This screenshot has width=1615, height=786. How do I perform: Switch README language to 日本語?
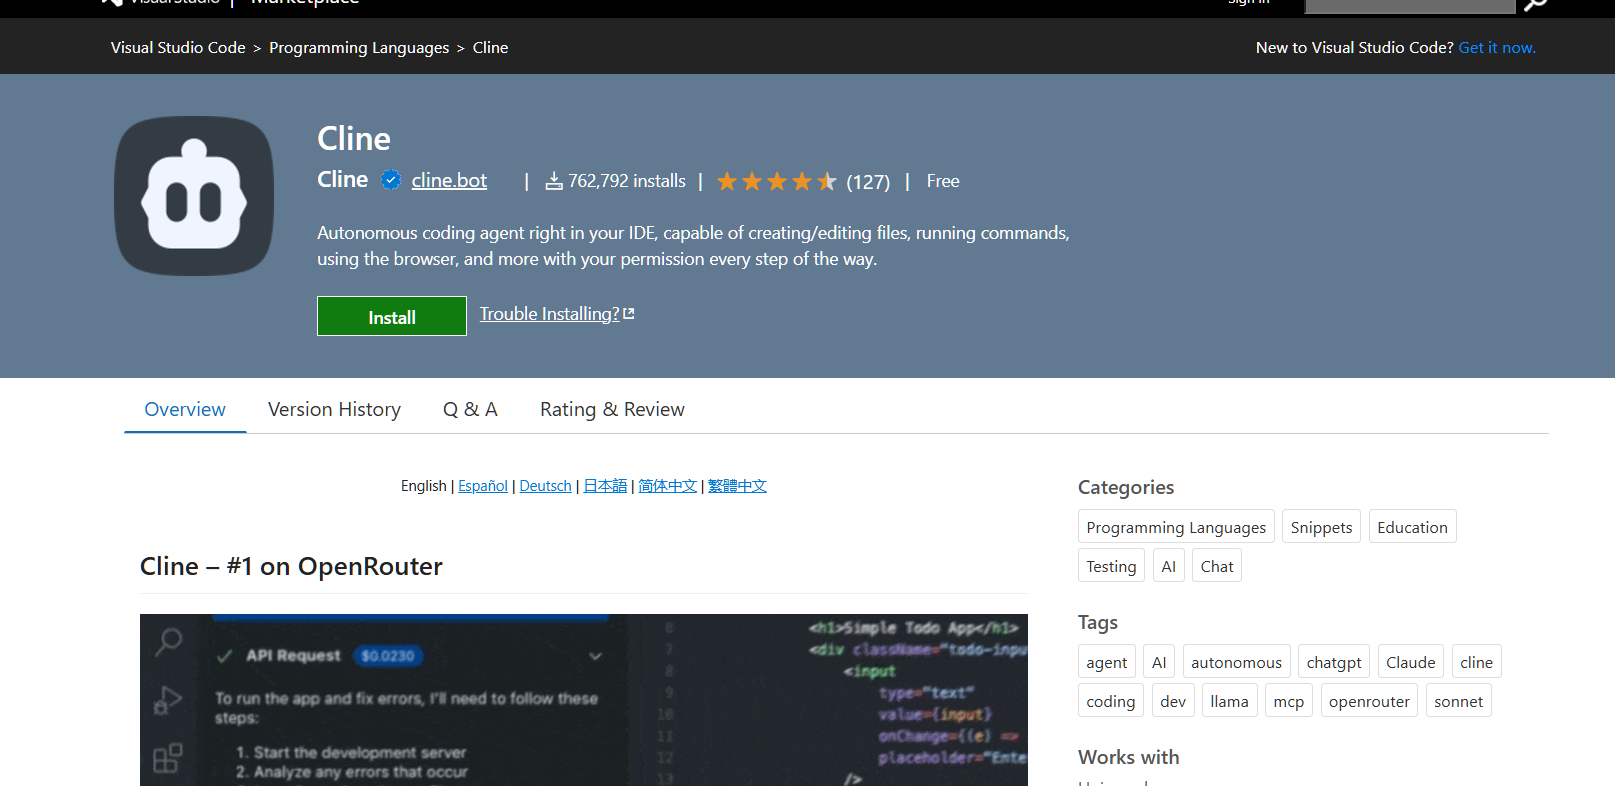(x=605, y=486)
